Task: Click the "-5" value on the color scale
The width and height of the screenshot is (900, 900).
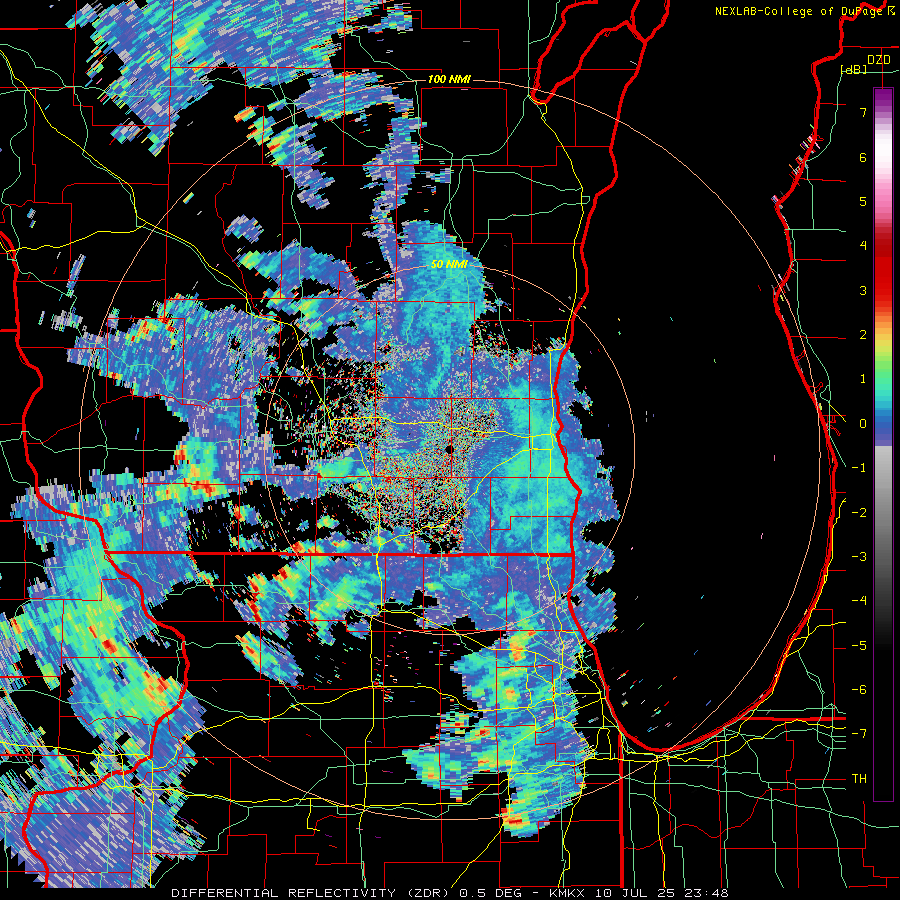Action: tap(859, 646)
